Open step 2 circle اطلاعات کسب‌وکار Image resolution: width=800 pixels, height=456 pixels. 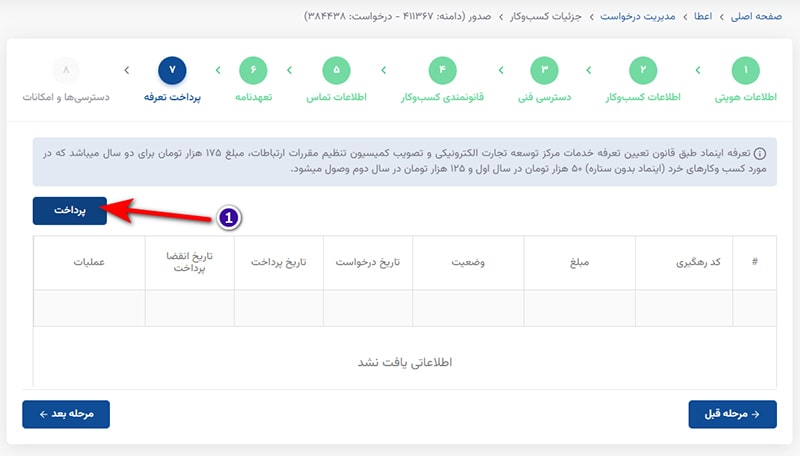tap(643, 70)
